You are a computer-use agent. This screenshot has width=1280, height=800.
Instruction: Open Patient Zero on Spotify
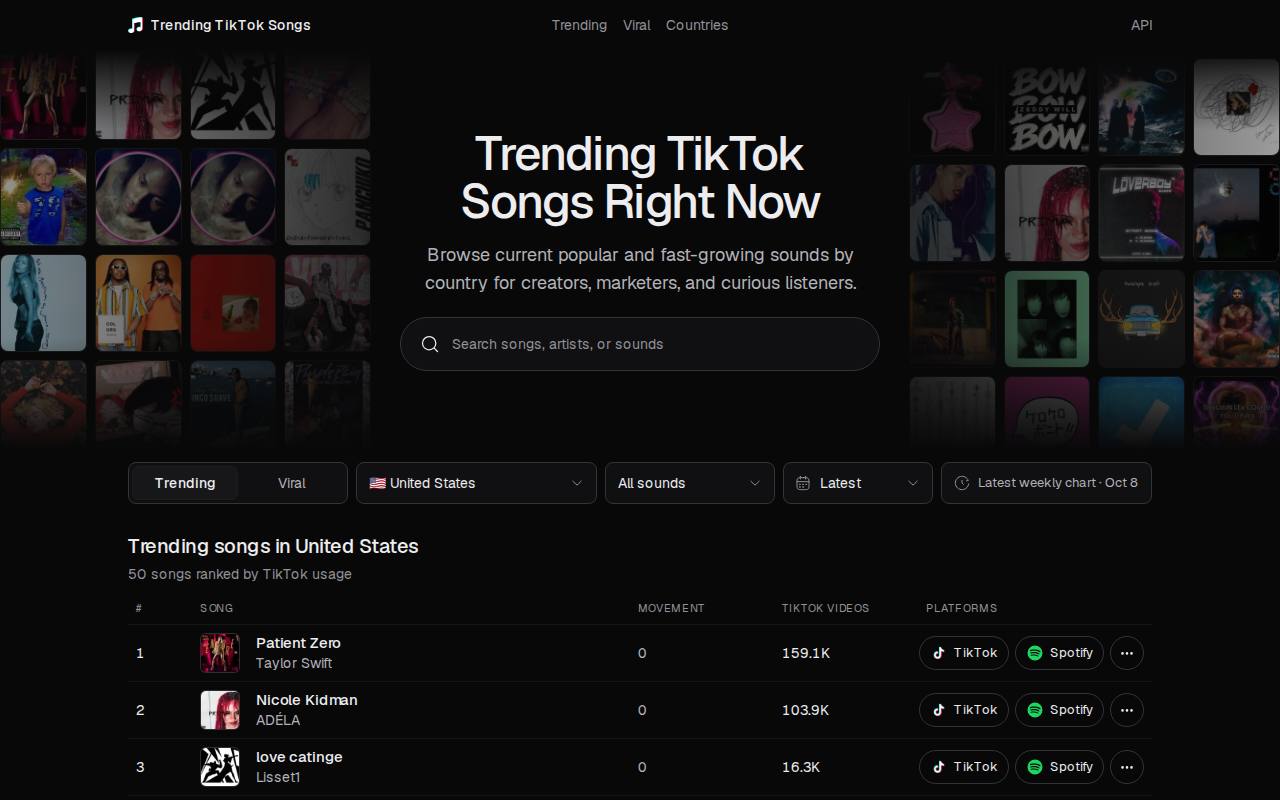coord(1059,653)
